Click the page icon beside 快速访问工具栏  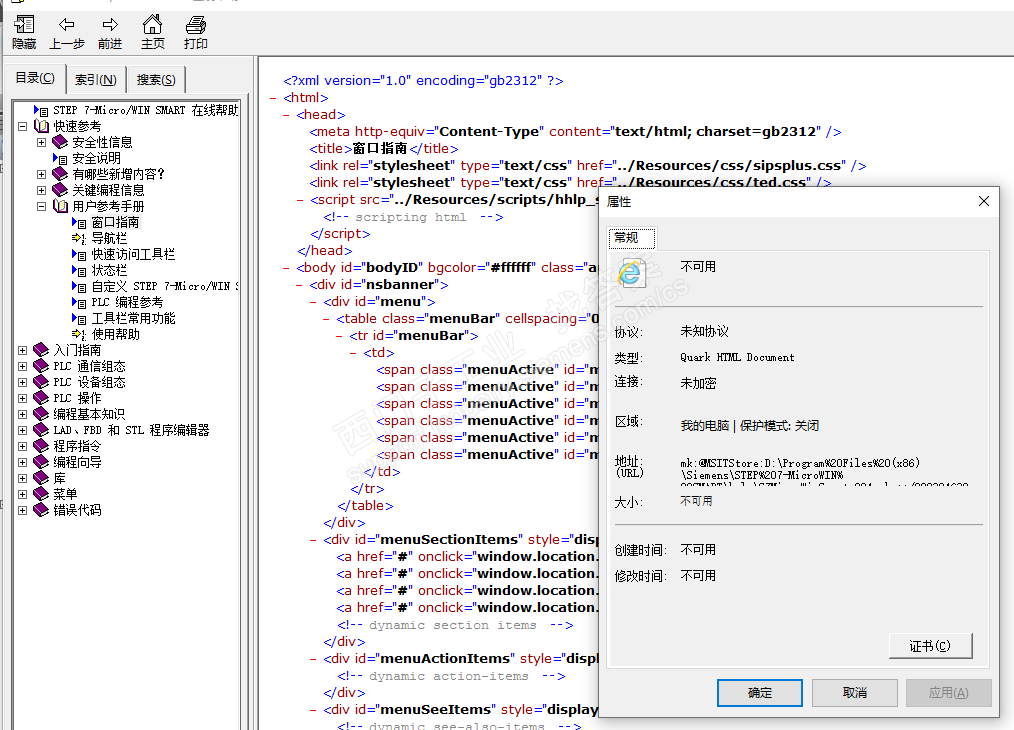click(x=79, y=255)
